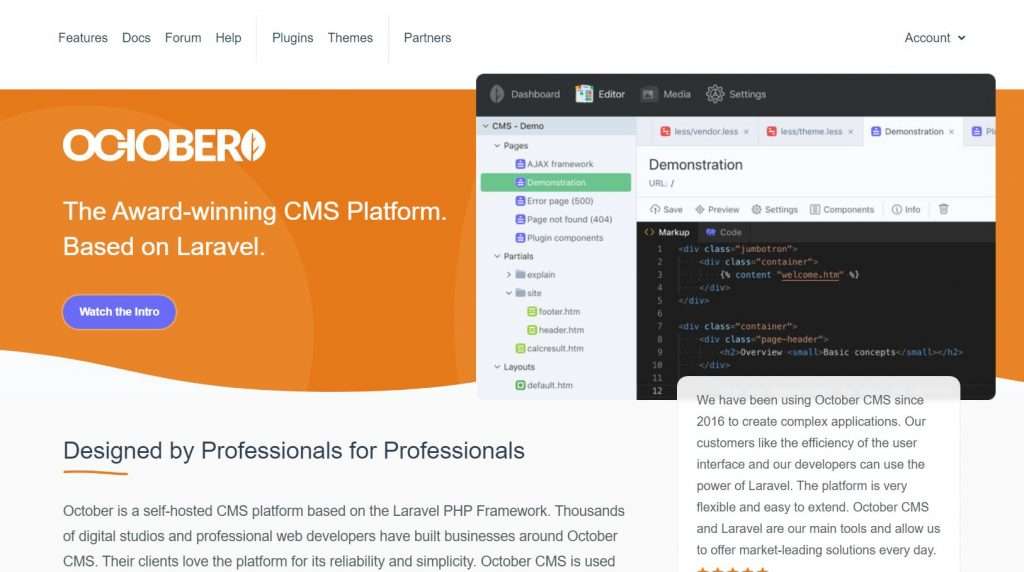
Task: Open the Features page
Action: pos(83,38)
